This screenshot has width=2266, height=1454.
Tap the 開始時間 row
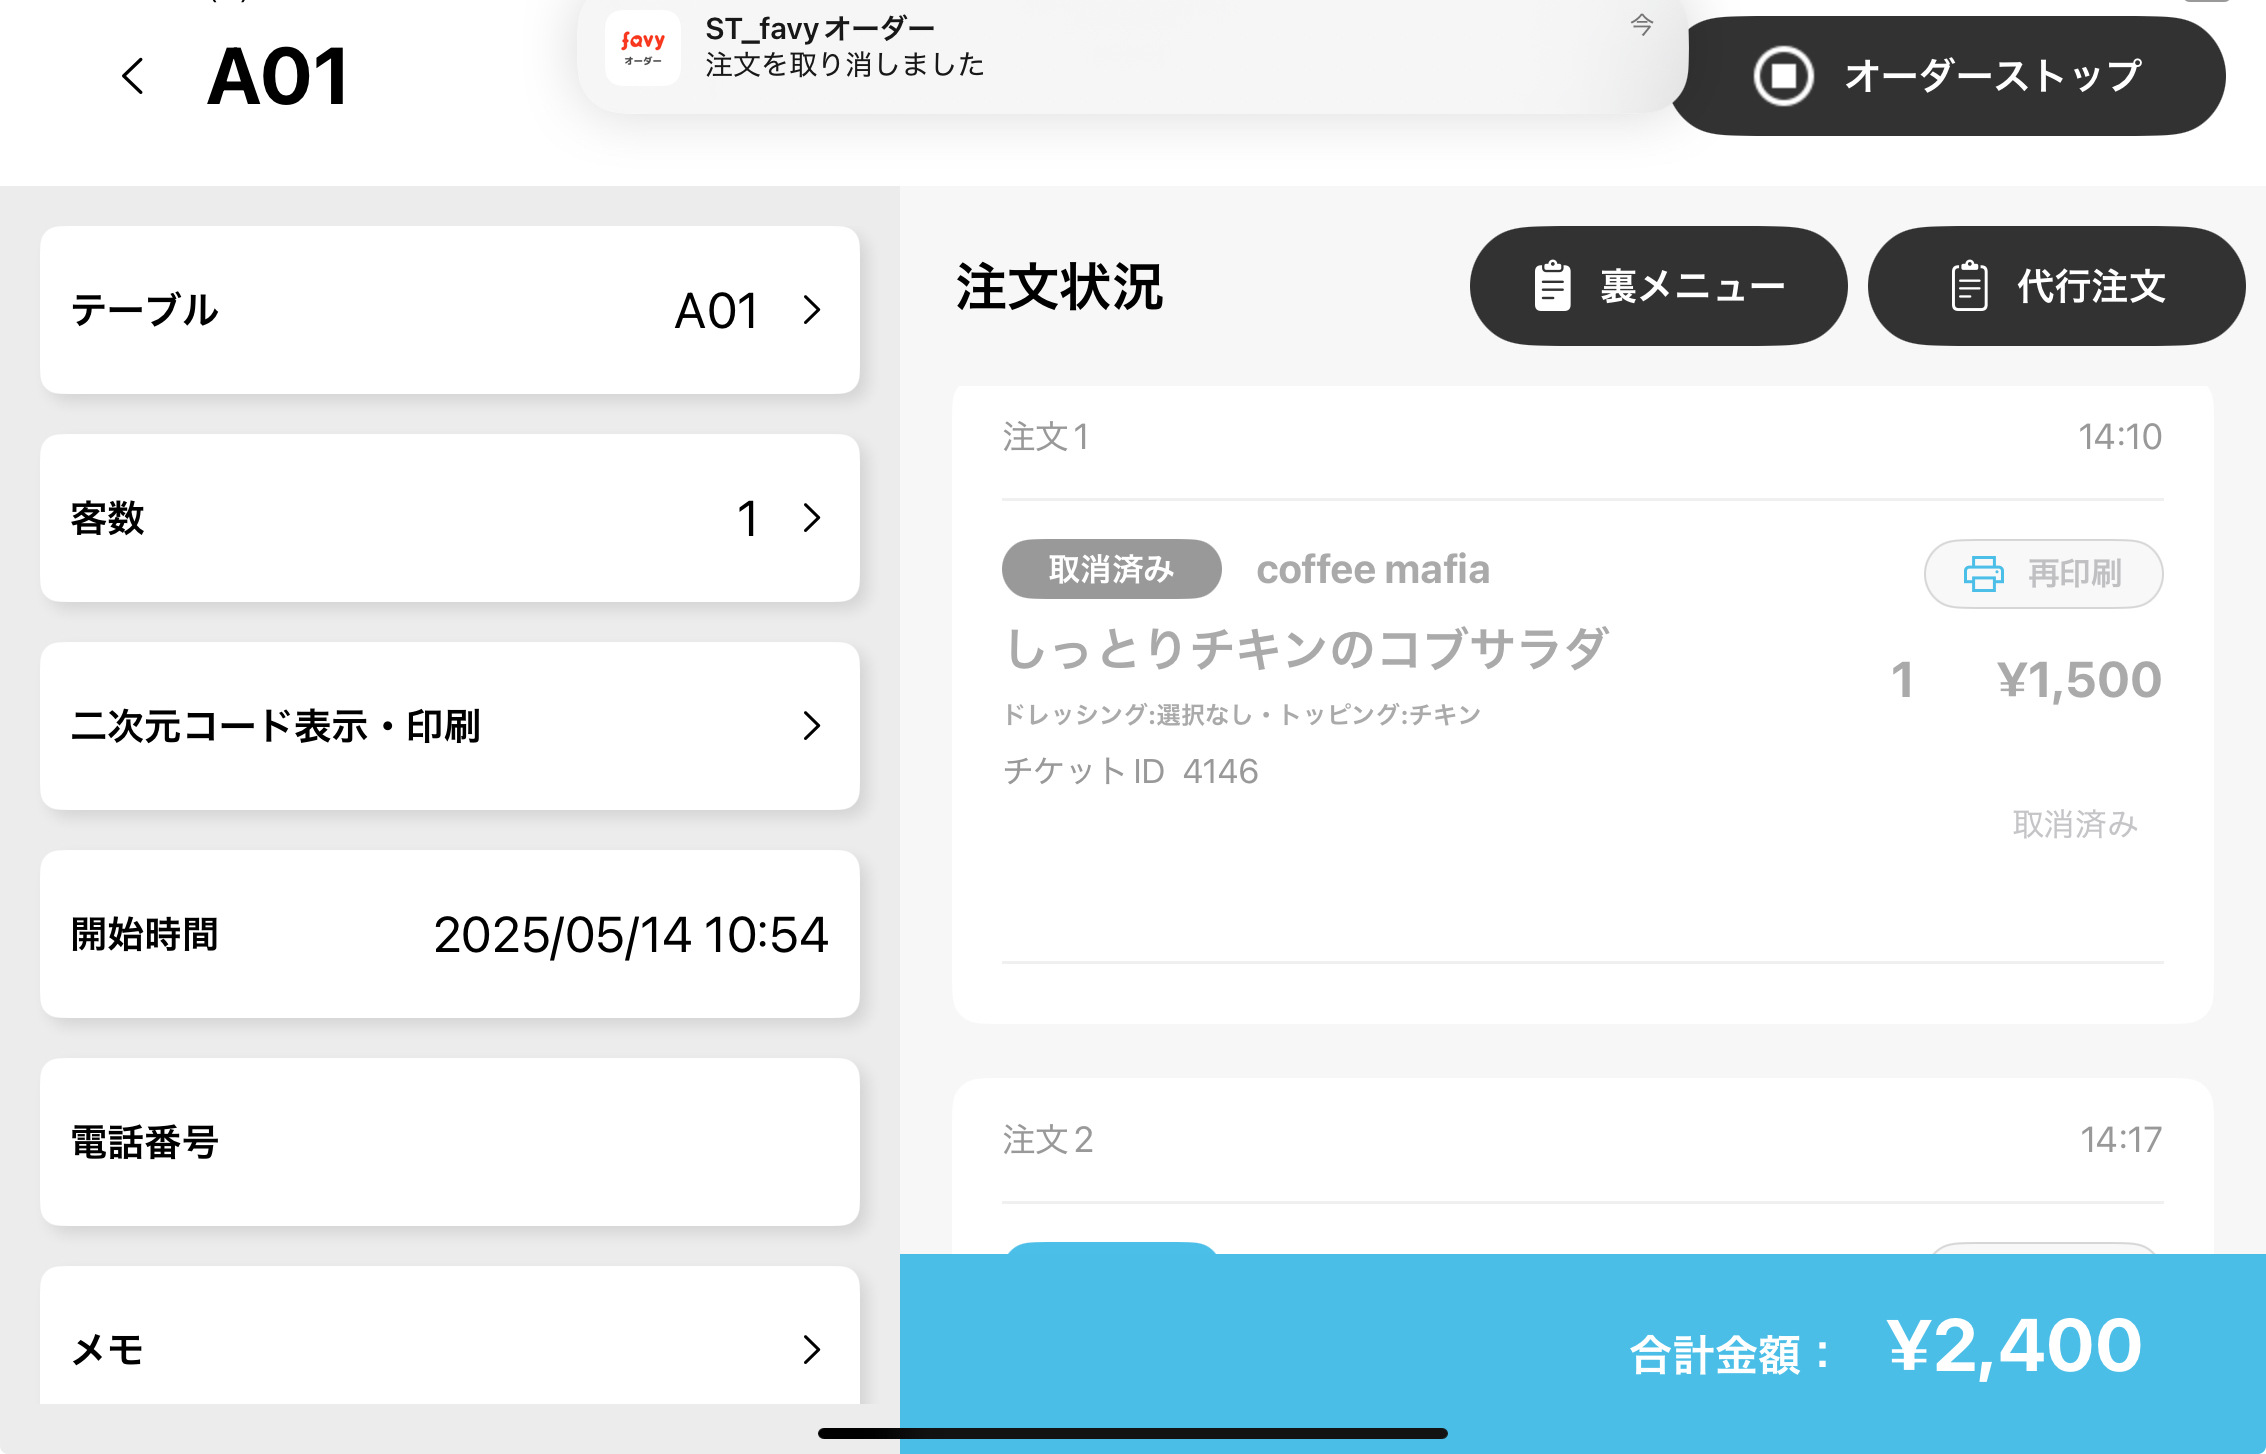[x=450, y=934]
